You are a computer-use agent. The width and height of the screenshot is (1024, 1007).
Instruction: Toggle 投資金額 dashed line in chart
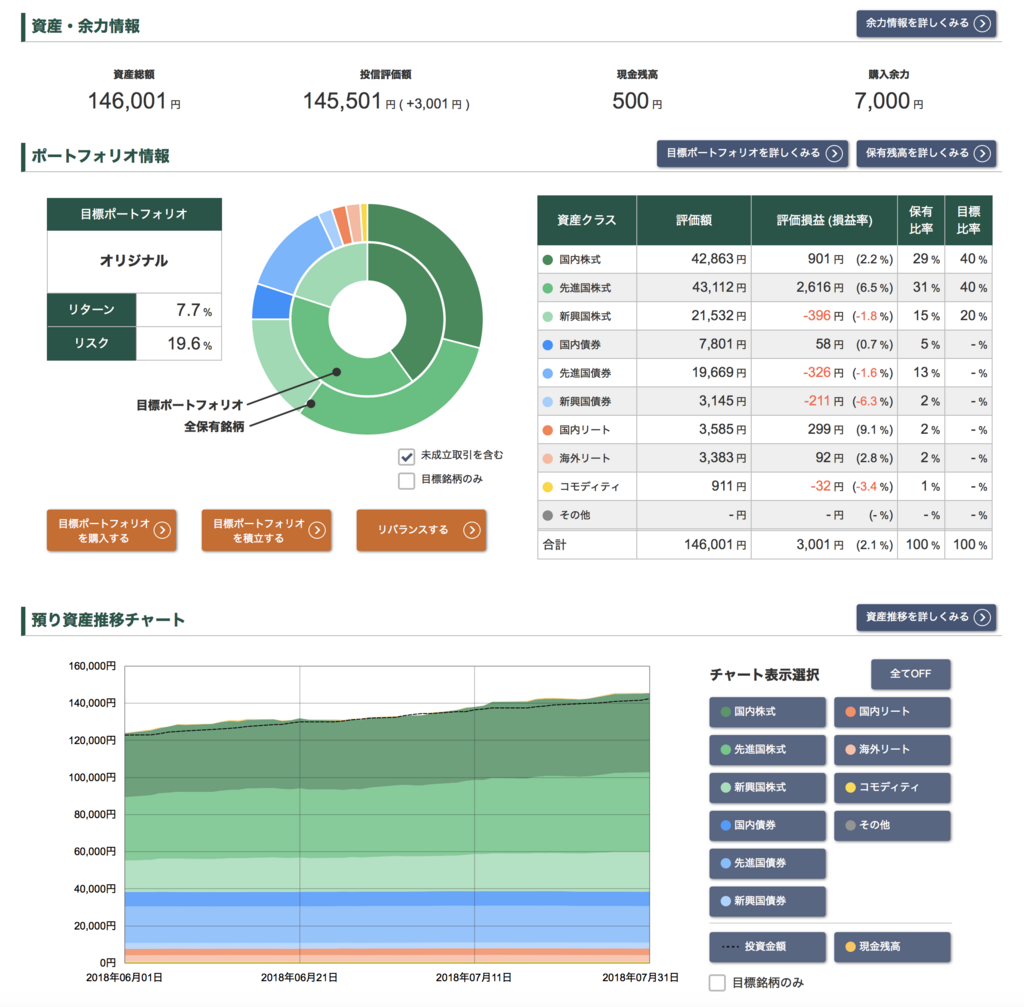767,947
